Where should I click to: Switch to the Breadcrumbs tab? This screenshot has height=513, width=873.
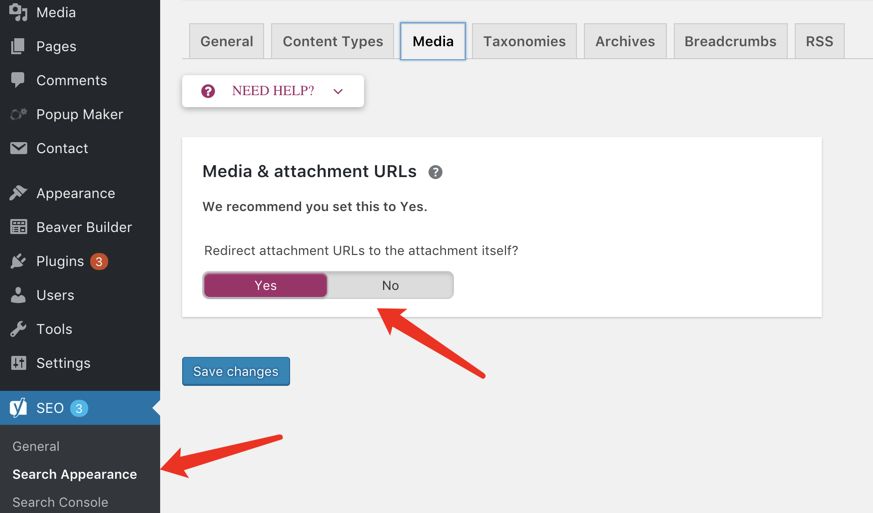click(730, 41)
